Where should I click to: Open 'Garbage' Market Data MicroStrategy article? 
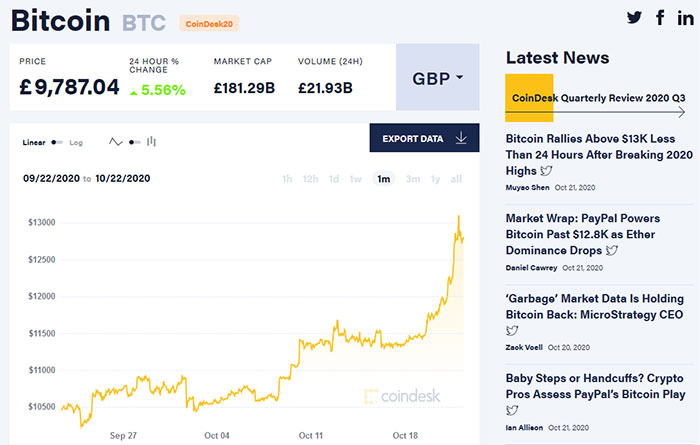point(594,307)
